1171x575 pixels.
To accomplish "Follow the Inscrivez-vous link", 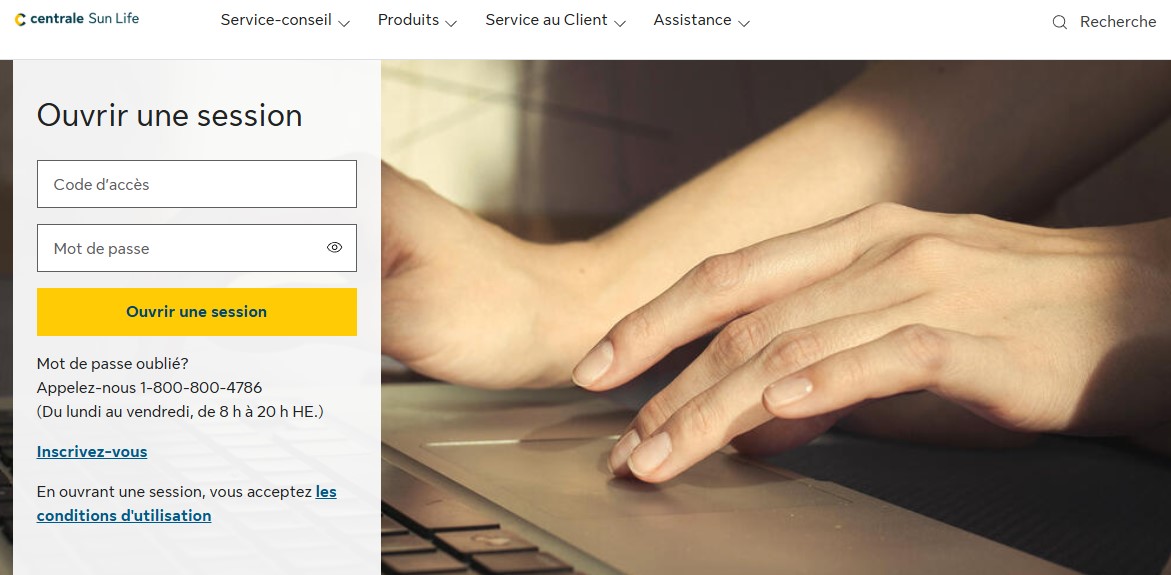I will coord(92,452).
